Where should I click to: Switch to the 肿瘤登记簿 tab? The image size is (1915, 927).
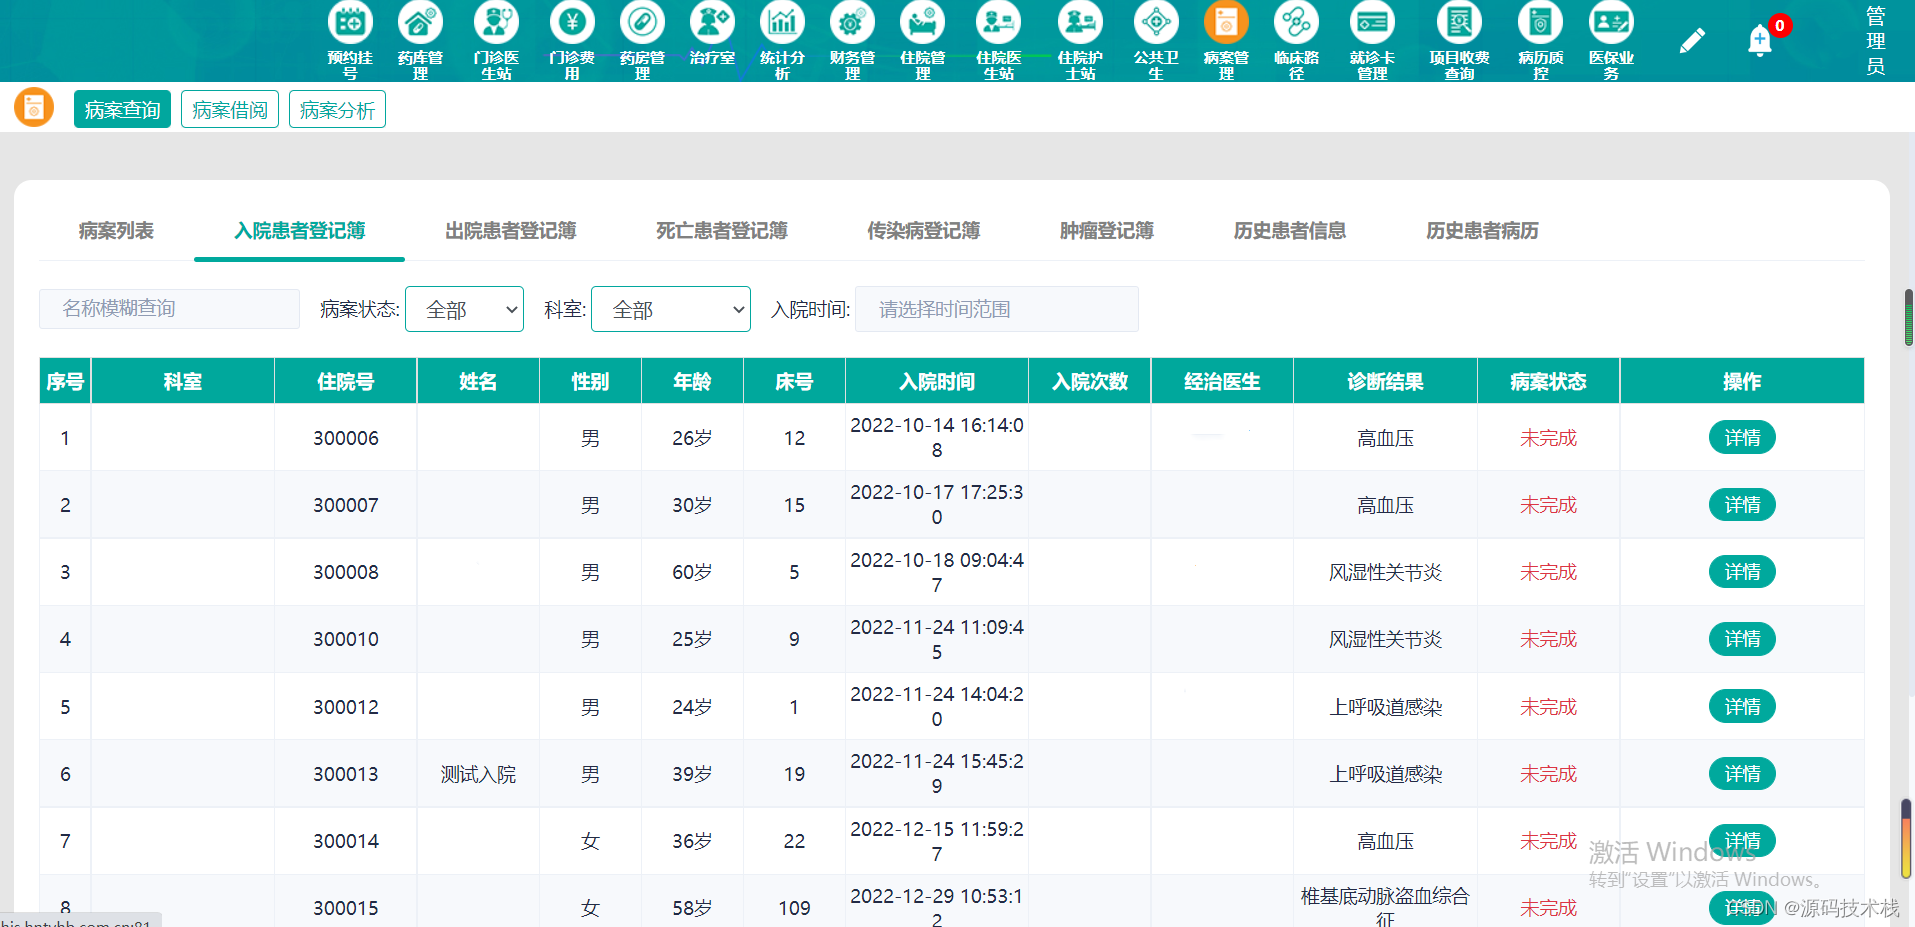[1107, 231]
